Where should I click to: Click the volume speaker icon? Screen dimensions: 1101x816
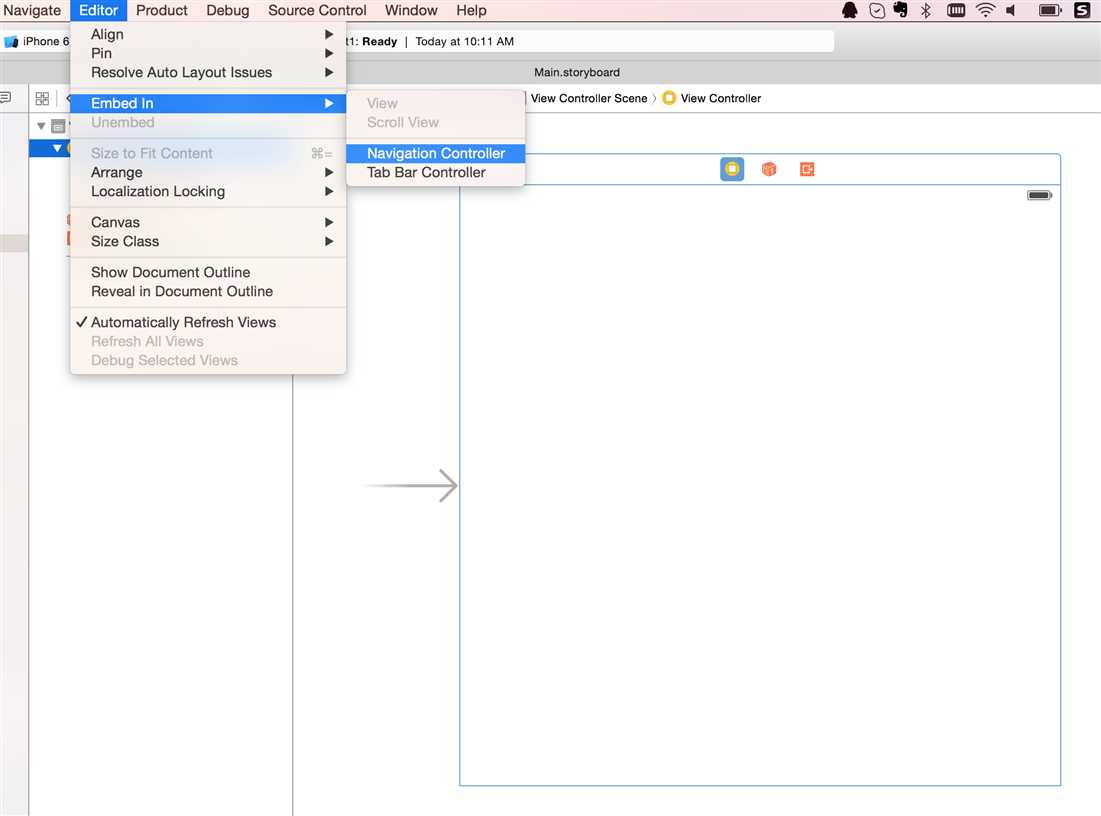(1011, 11)
